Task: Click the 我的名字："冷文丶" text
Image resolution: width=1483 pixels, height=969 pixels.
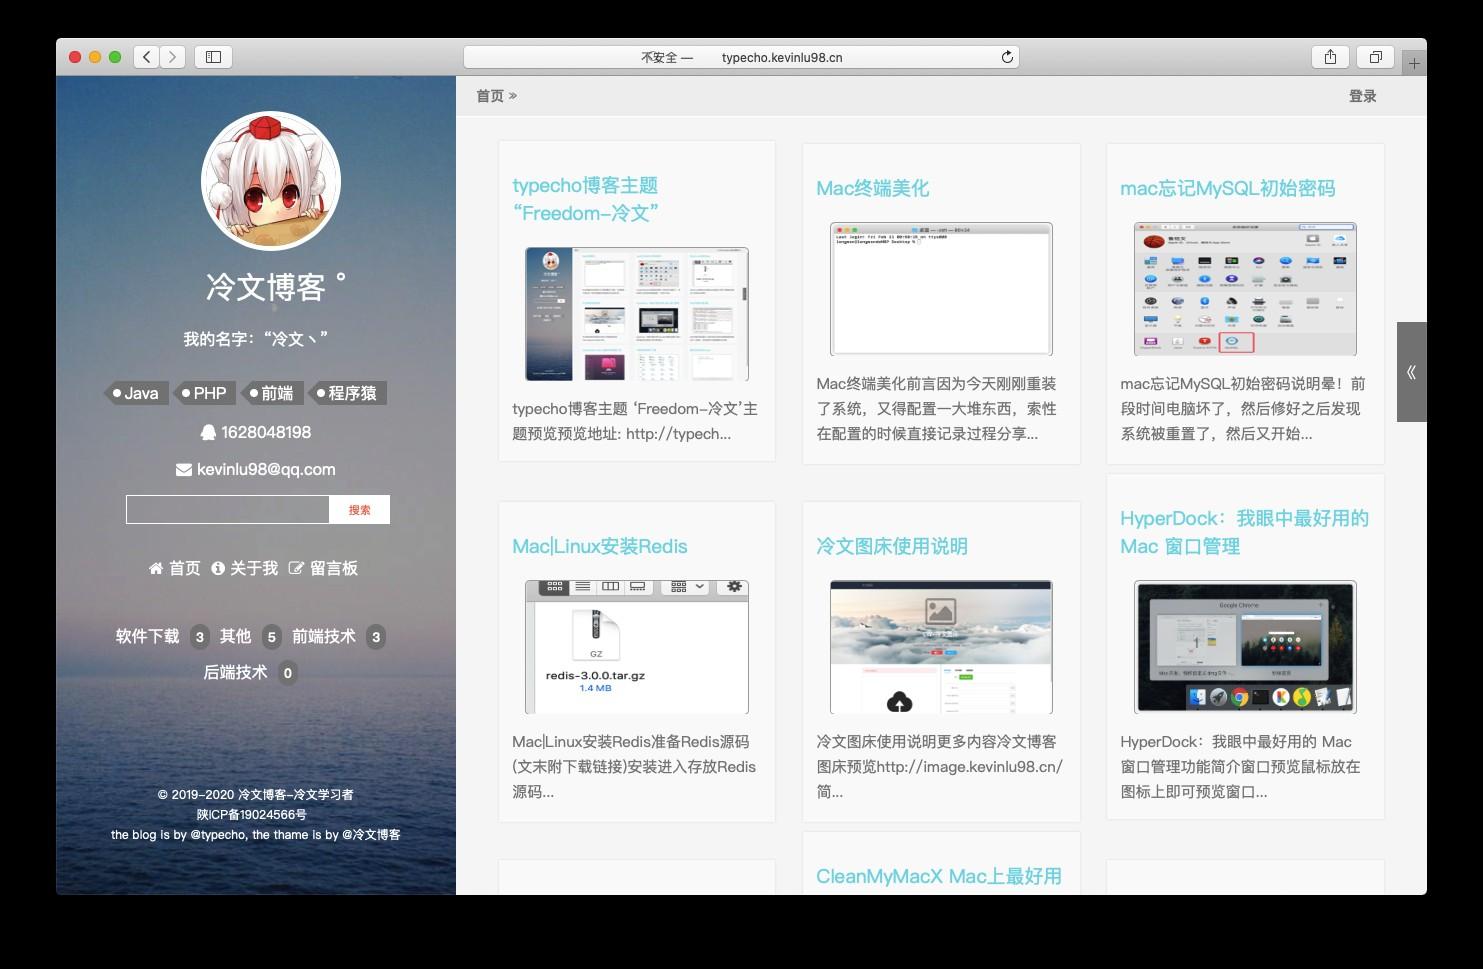Action: tap(256, 339)
